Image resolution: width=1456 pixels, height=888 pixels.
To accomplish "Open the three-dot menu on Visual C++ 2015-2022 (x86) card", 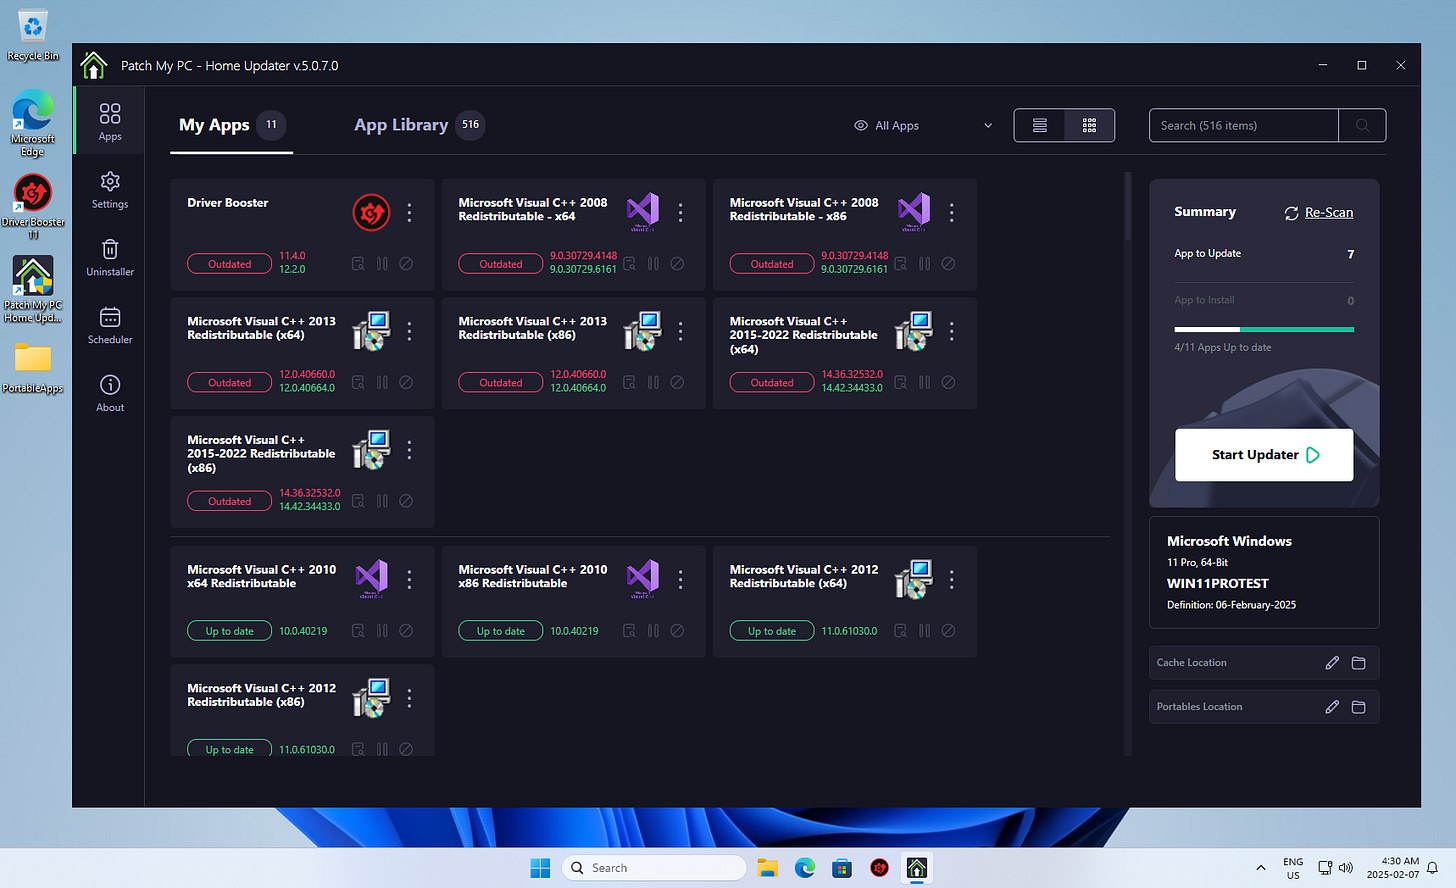I will coord(409,450).
